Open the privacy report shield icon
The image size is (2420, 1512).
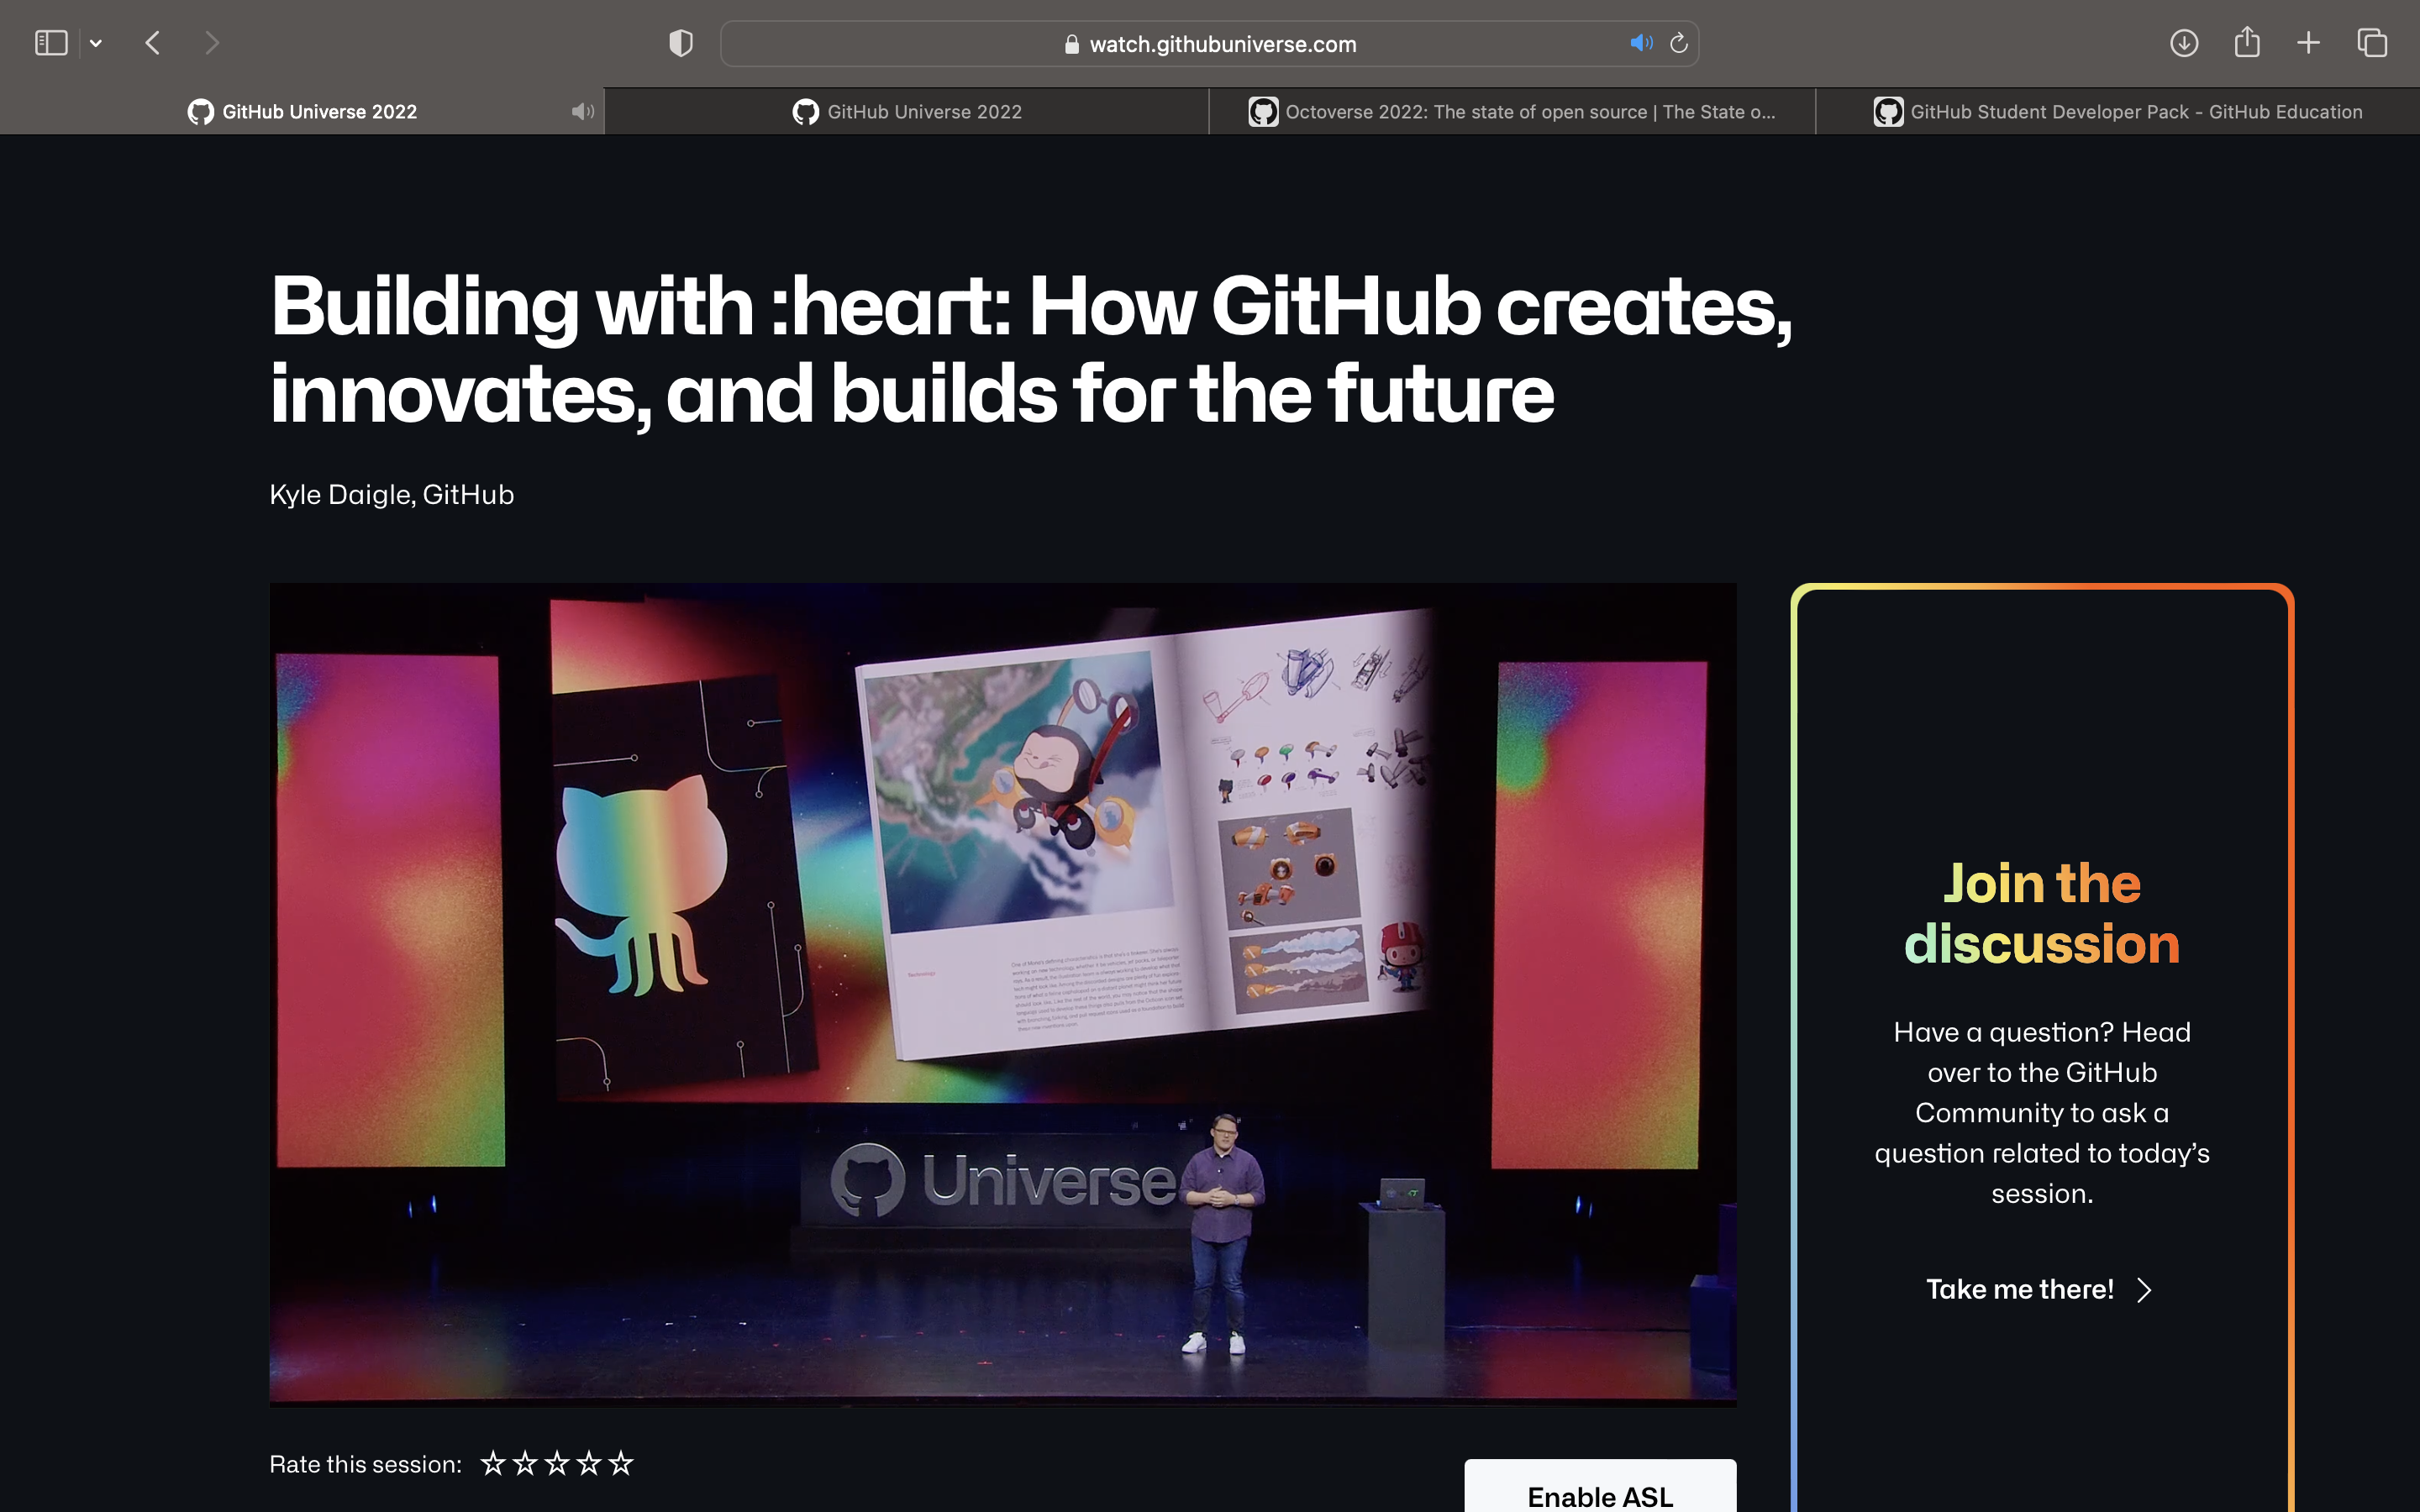tap(681, 43)
